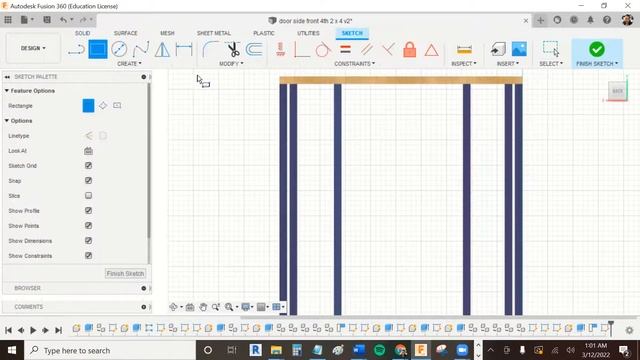The height and width of the screenshot is (360, 640).
Task: Toggle the Show Profile checkbox
Action: click(x=88, y=210)
